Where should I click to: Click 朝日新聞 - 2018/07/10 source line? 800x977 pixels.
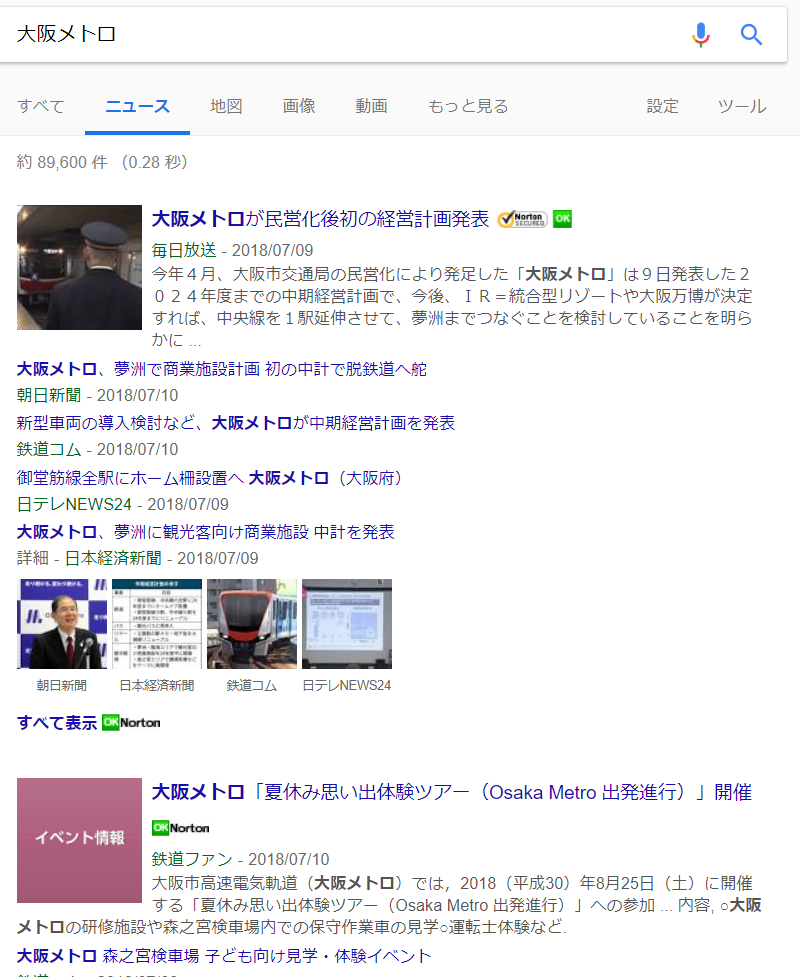click(97, 396)
